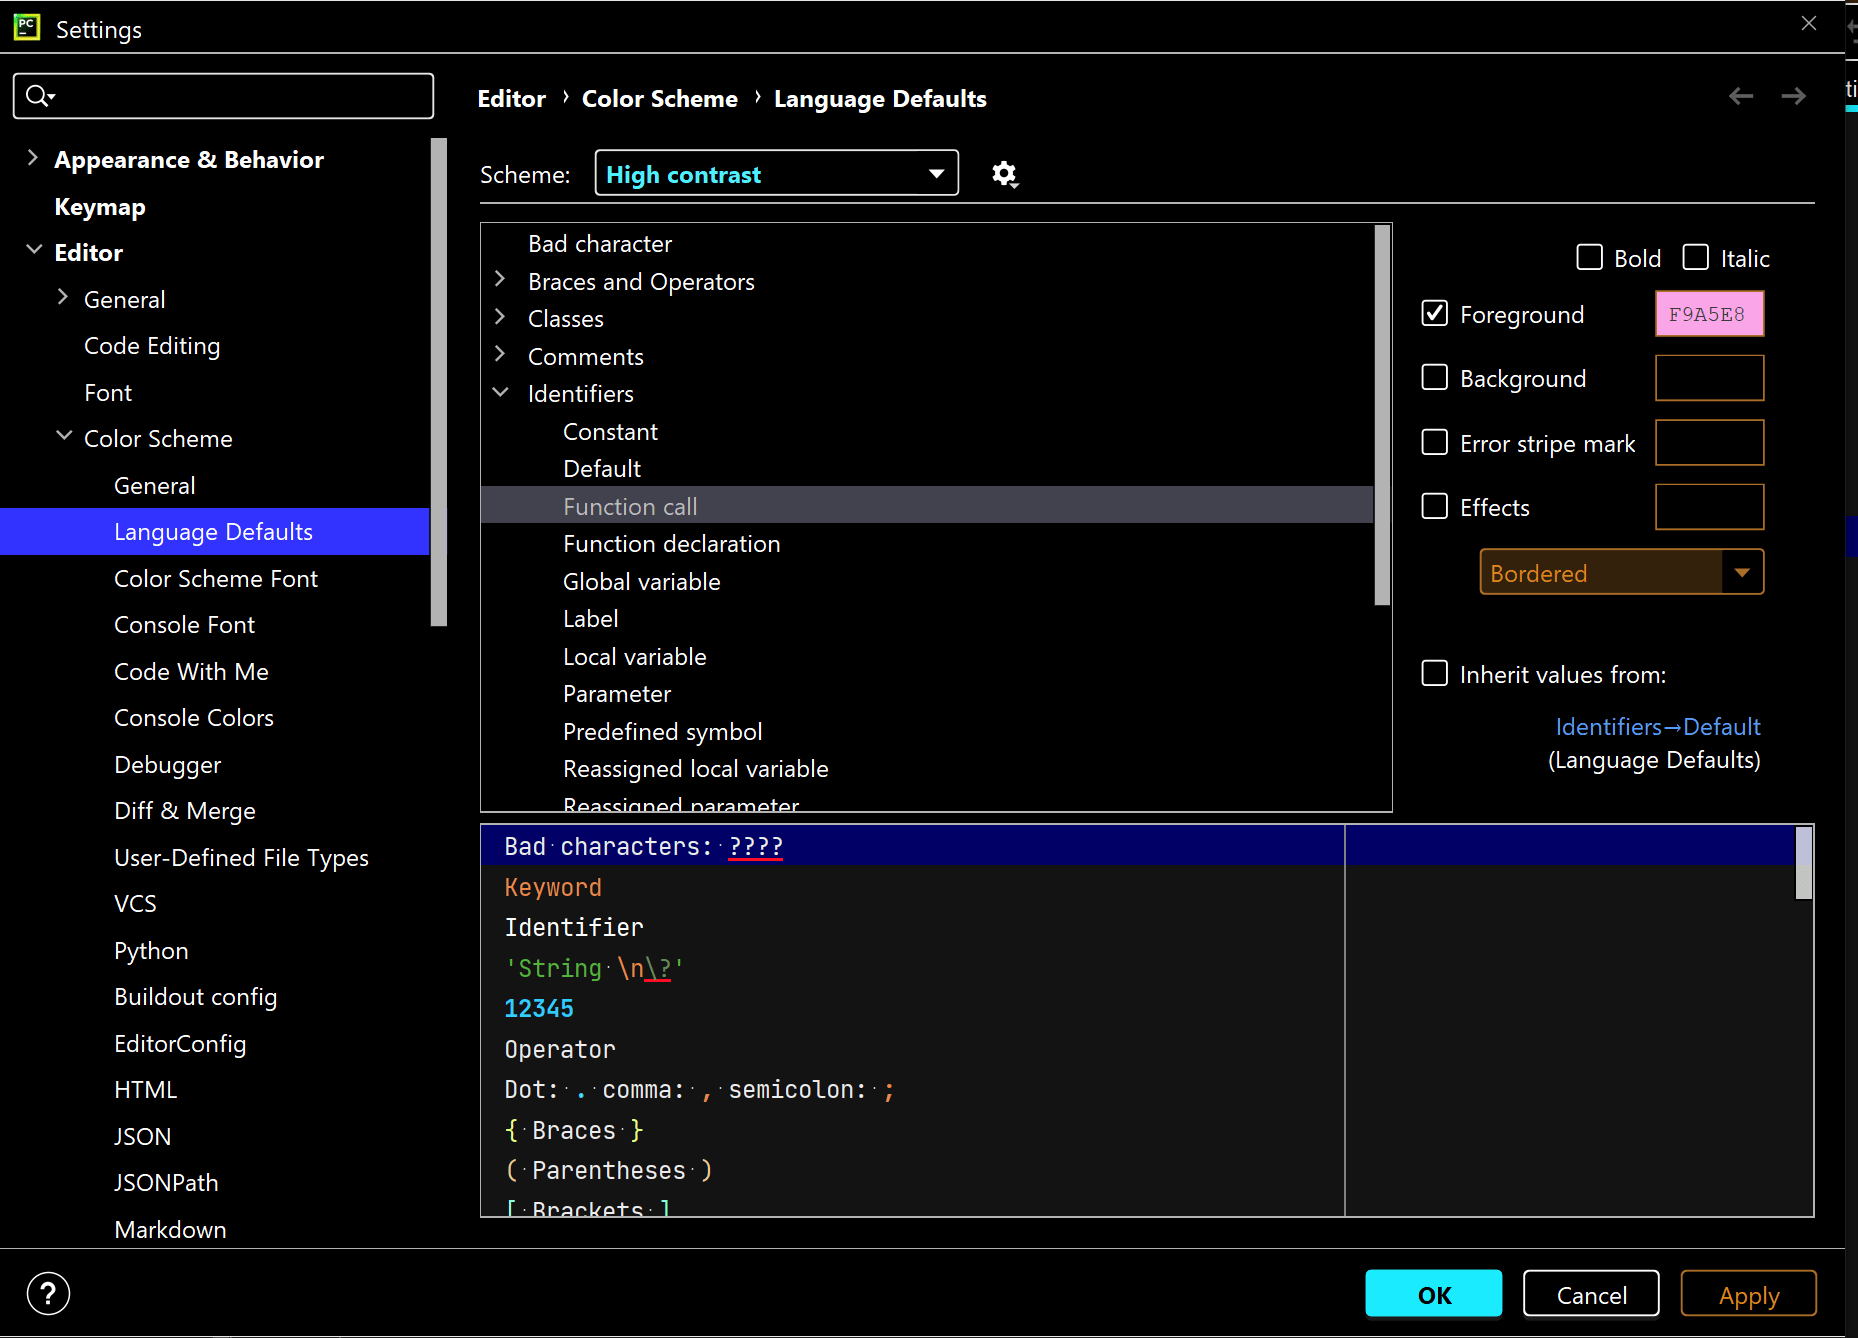Check the Effects checkbox
The image size is (1858, 1338).
point(1435,507)
